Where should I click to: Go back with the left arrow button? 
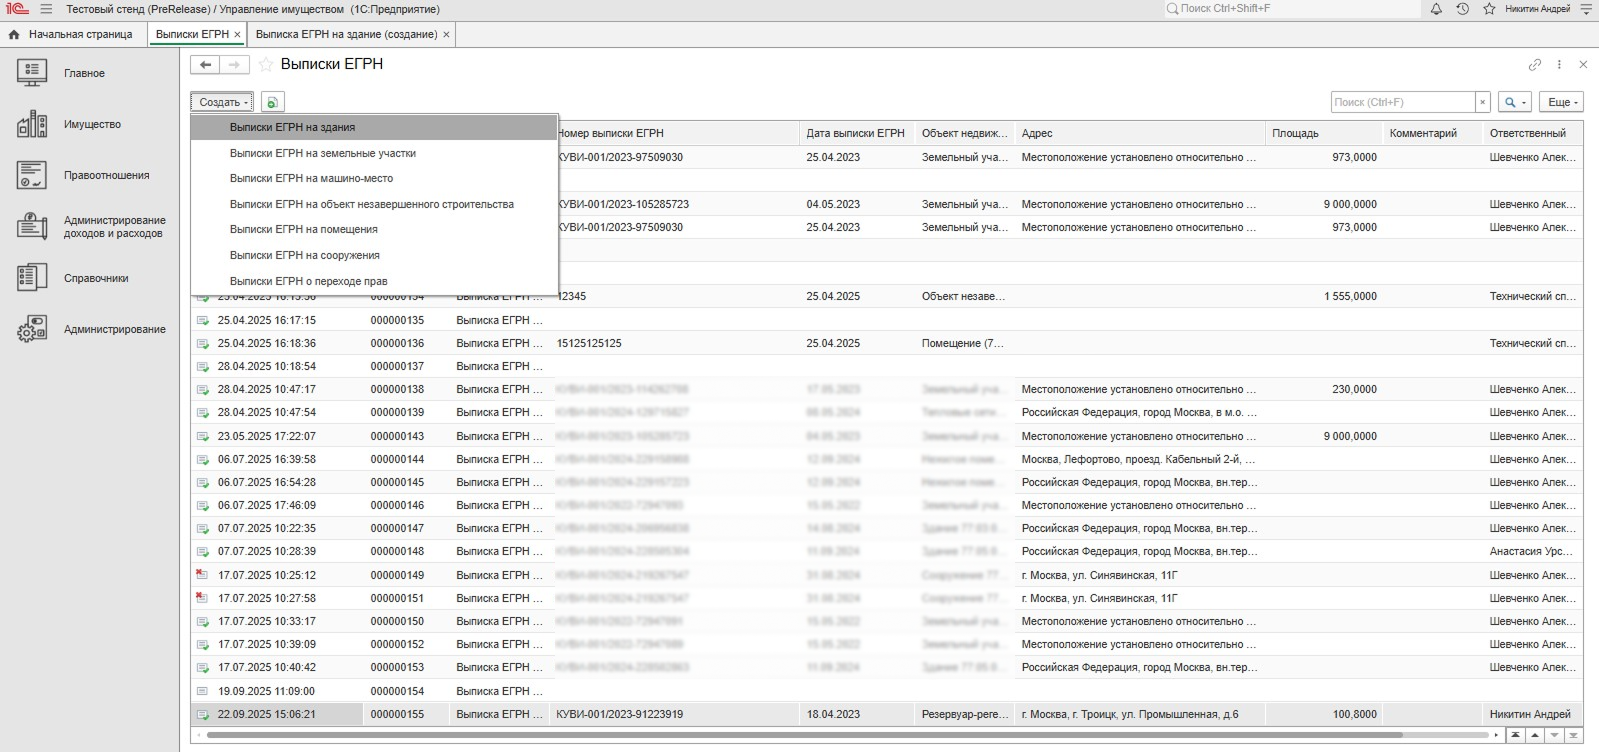tap(205, 65)
